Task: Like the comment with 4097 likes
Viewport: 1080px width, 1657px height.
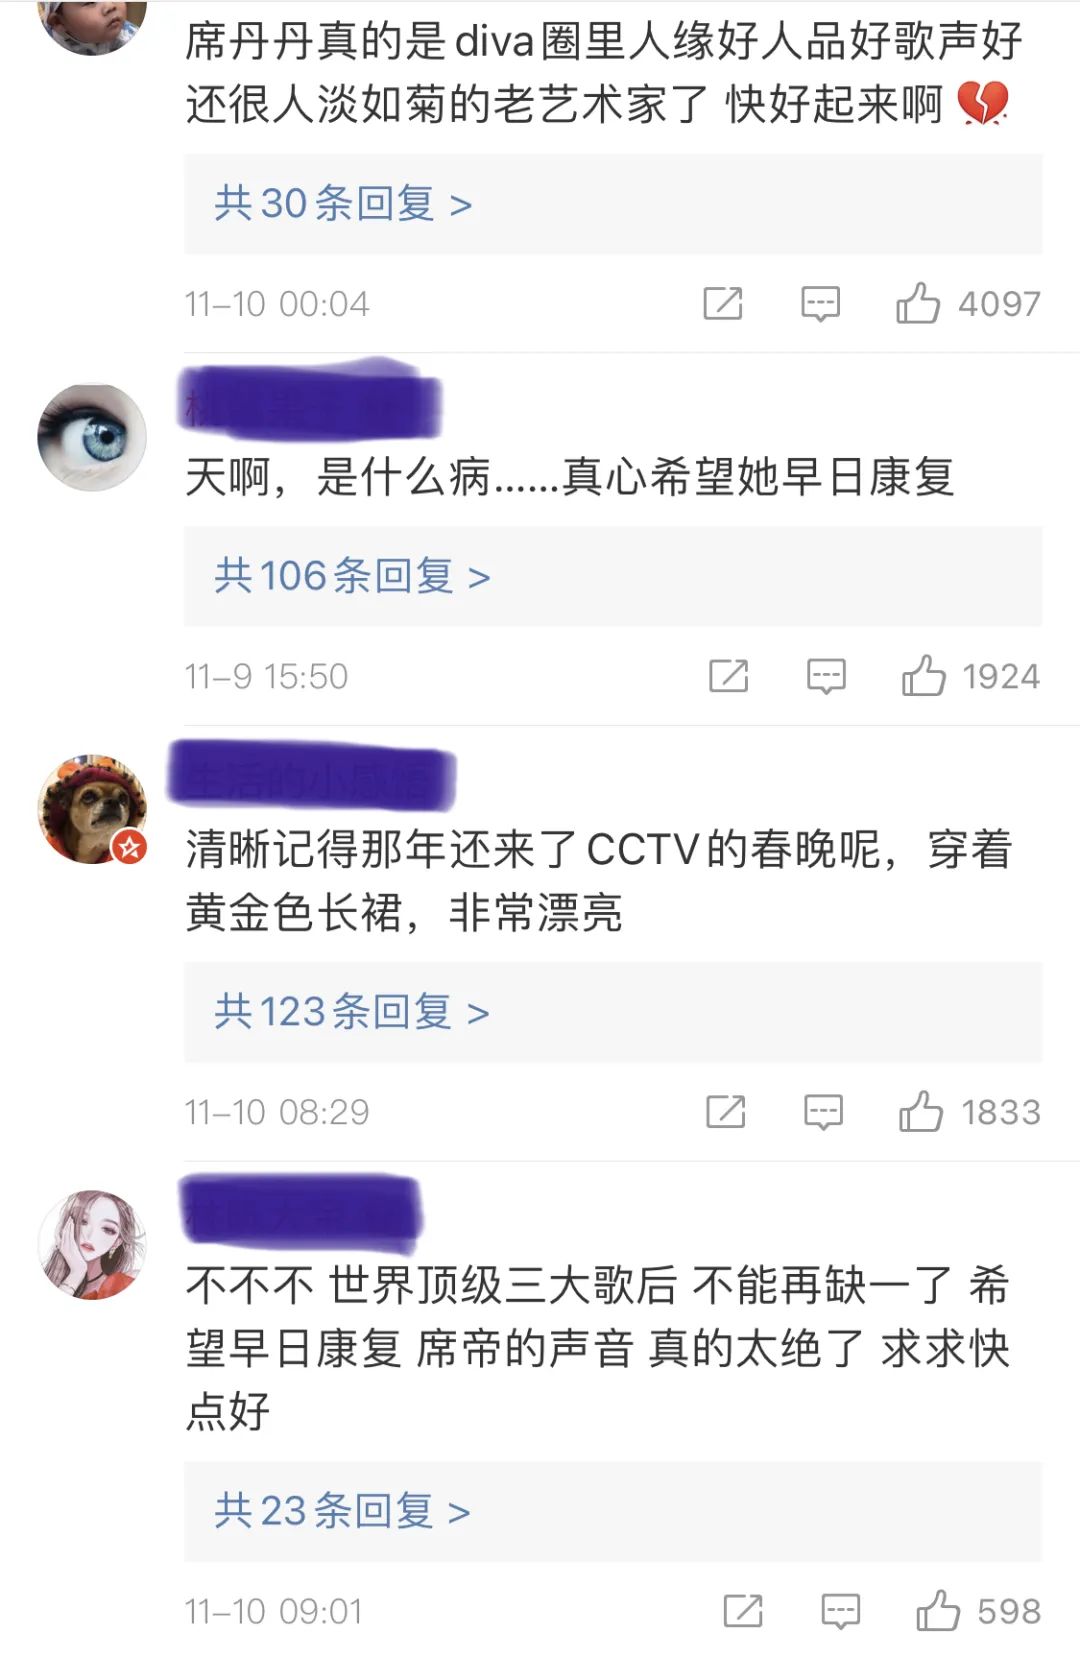Action: click(x=917, y=303)
